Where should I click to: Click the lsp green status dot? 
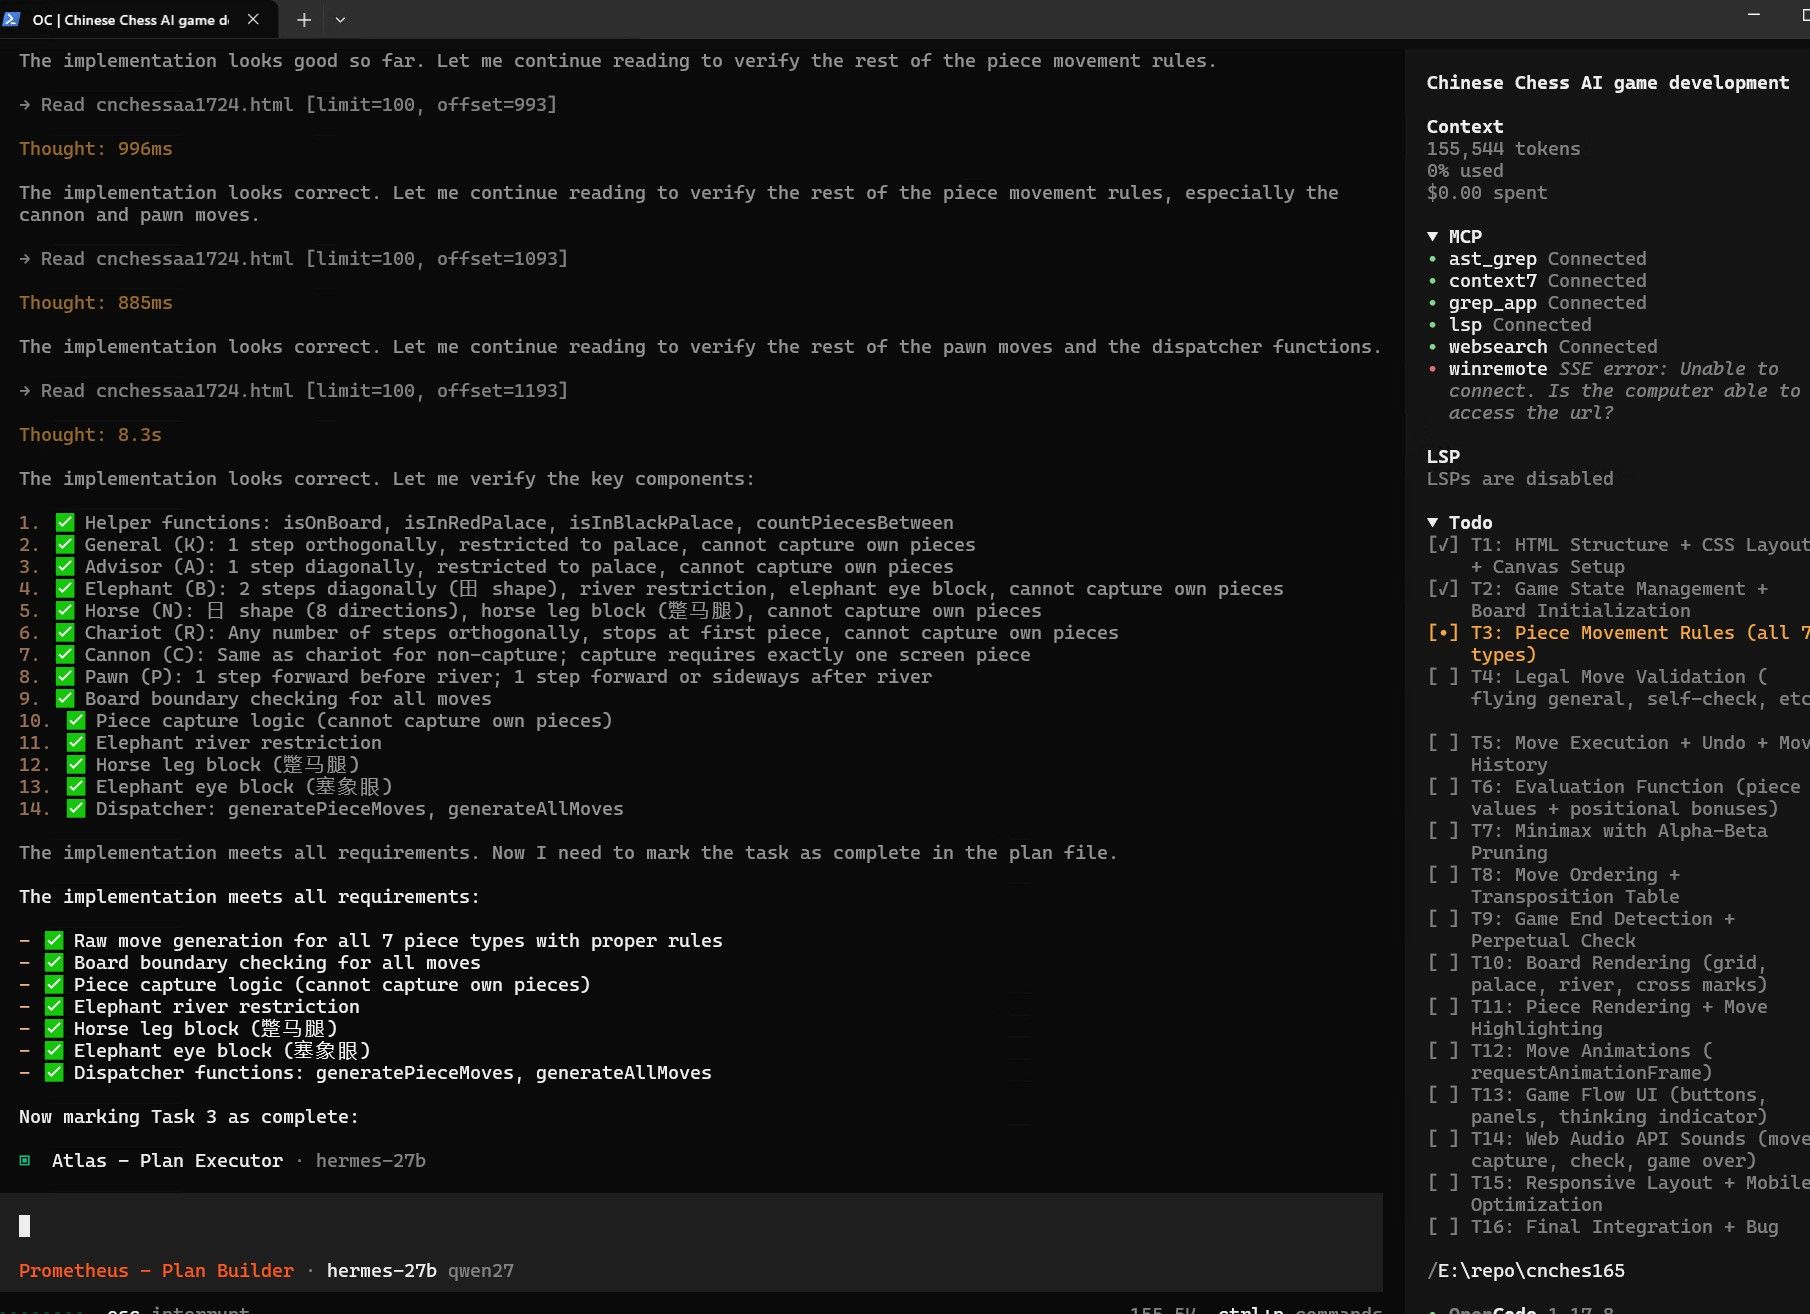tap(1432, 325)
